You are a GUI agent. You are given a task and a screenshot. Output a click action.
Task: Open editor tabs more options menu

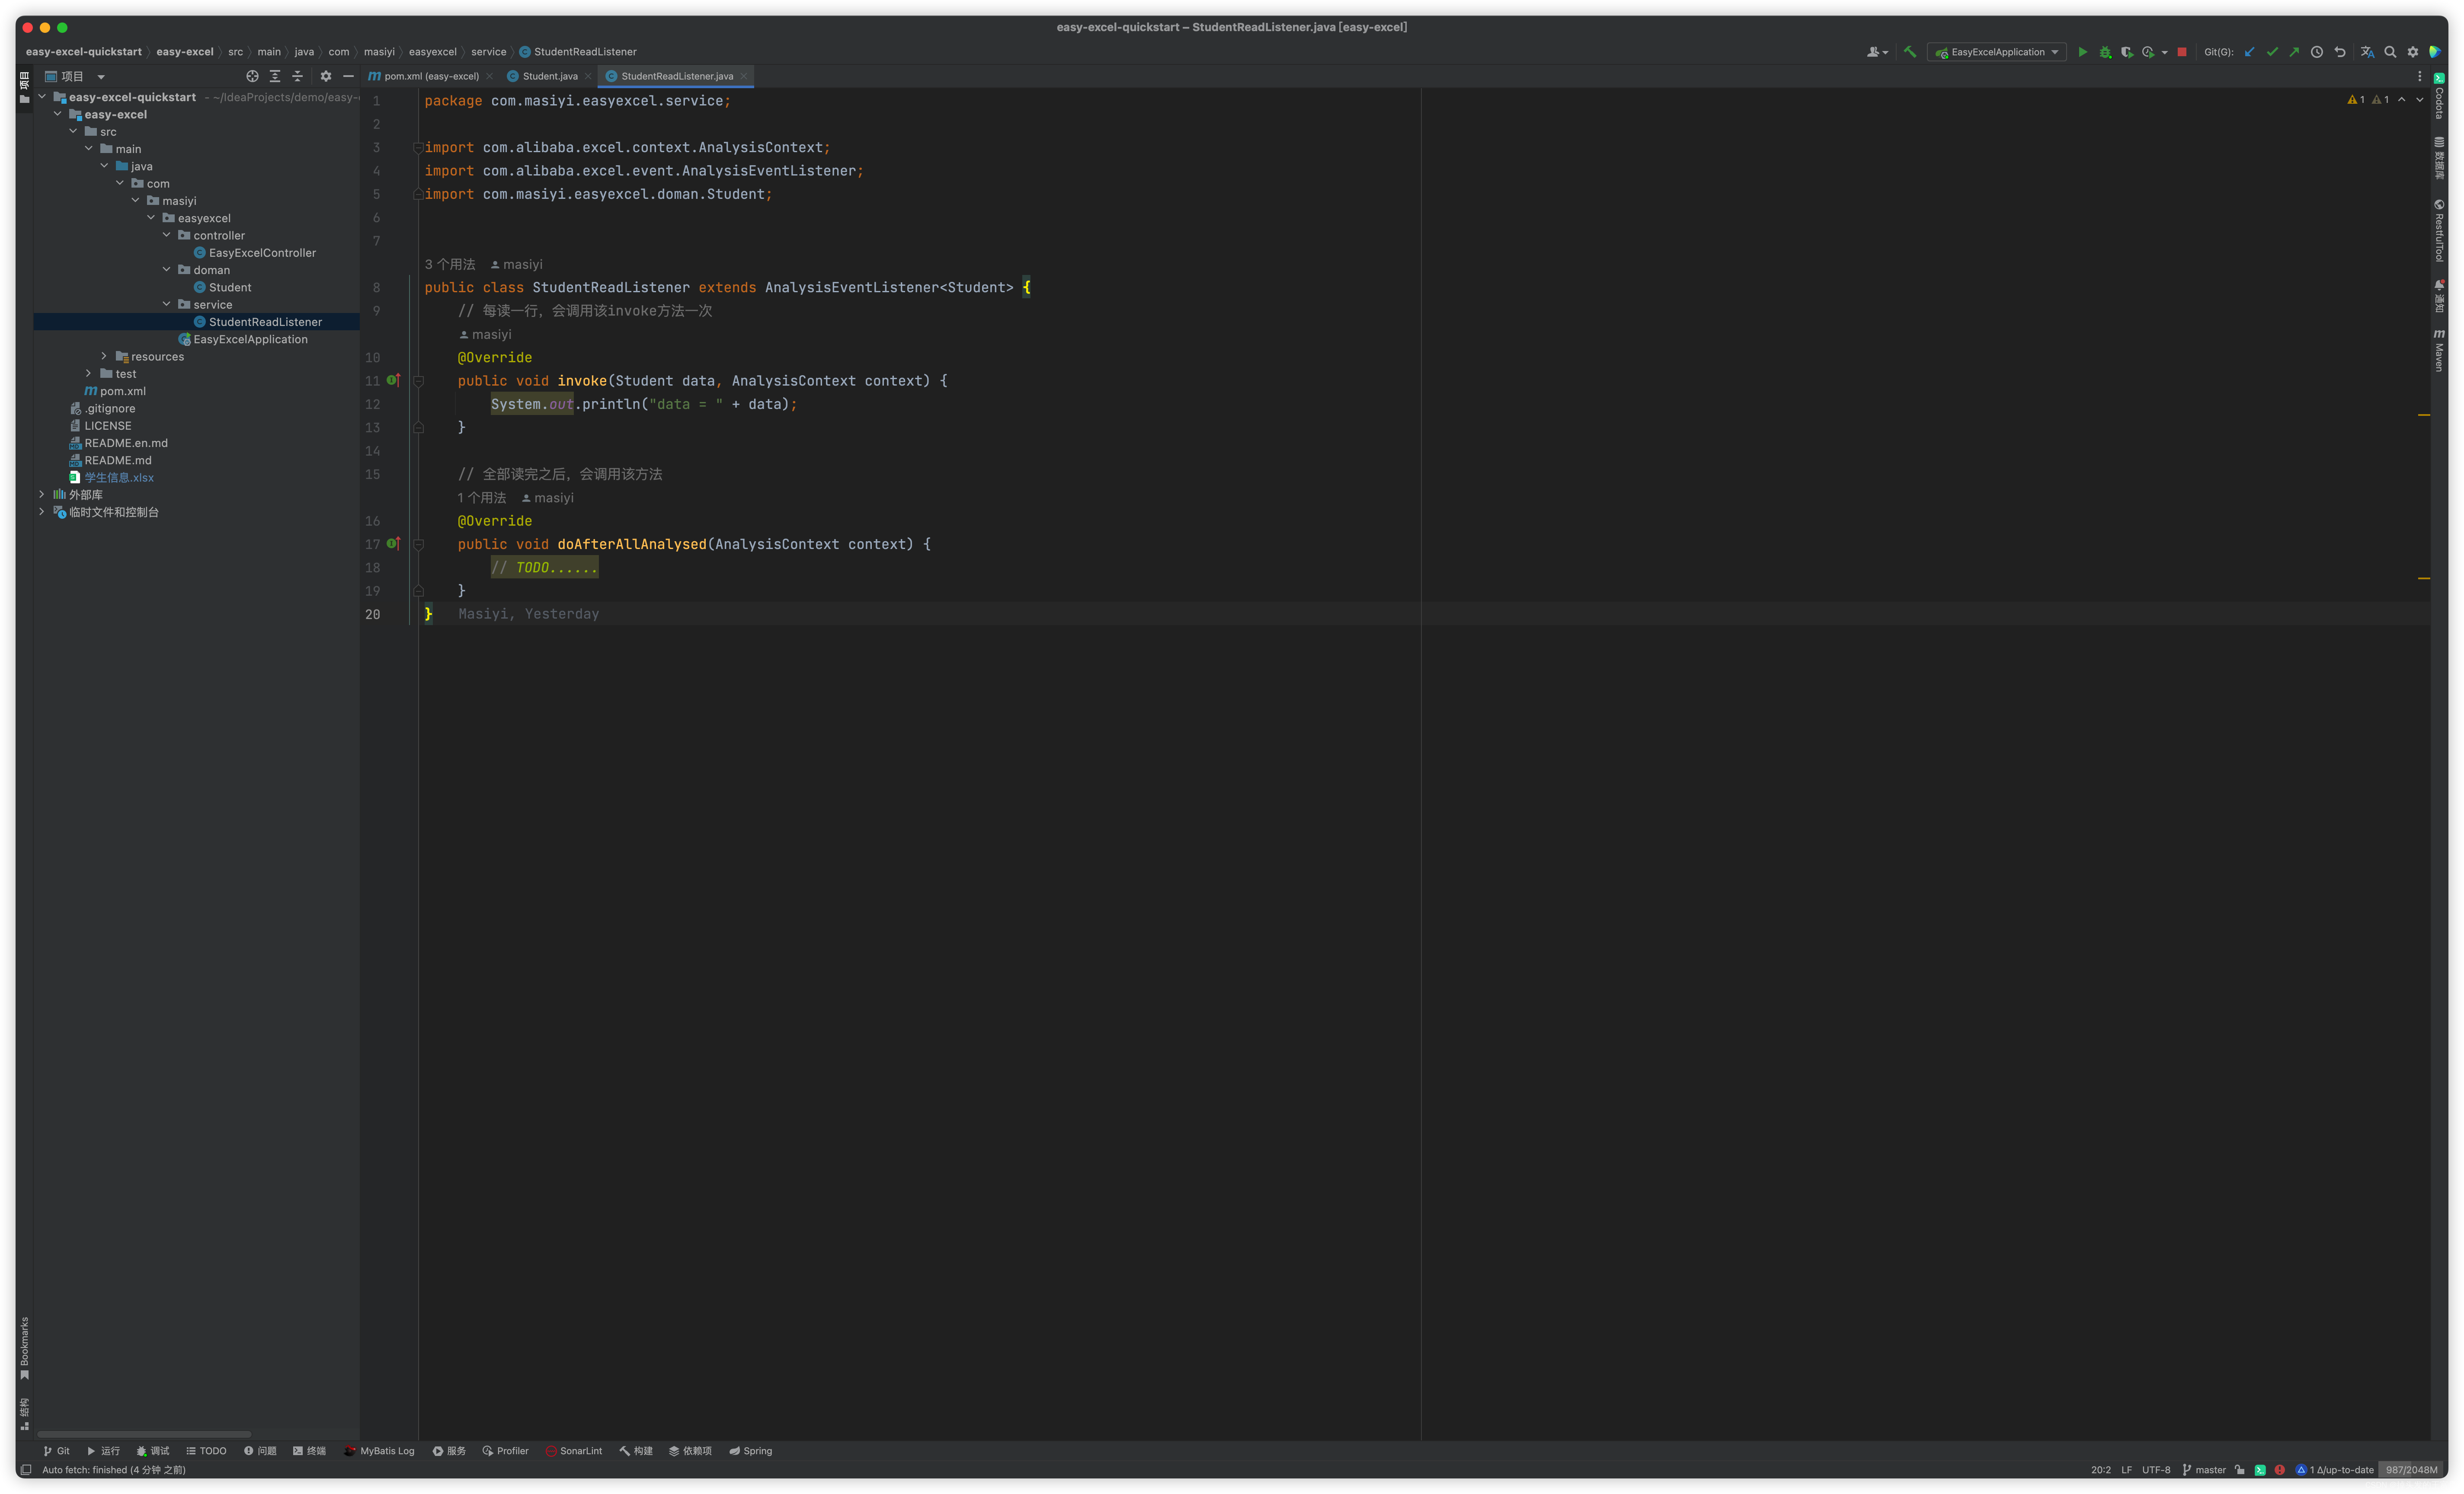(x=2420, y=76)
